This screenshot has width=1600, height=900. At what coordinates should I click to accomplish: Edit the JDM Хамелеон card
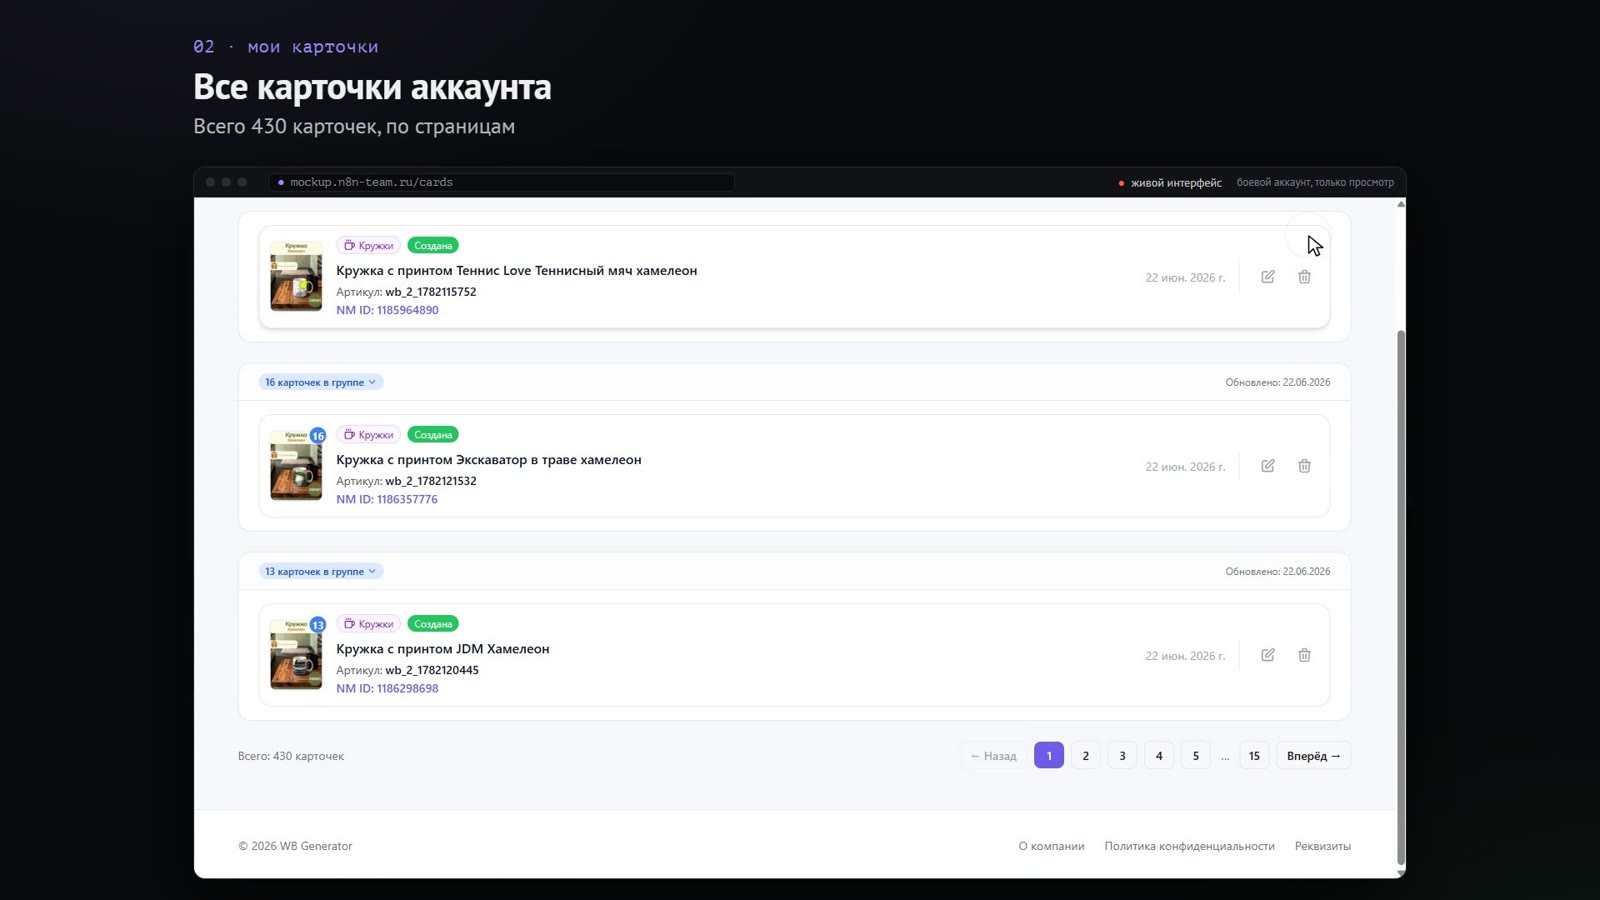(1267, 655)
